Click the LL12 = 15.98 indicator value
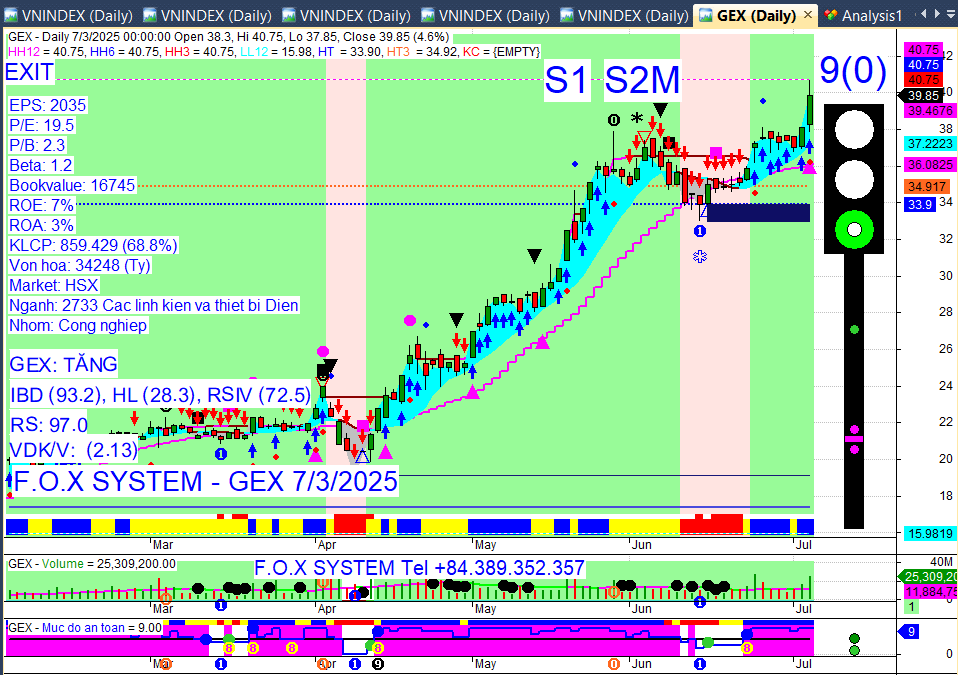This screenshot has width=958, height=675. tap(276, 52)
